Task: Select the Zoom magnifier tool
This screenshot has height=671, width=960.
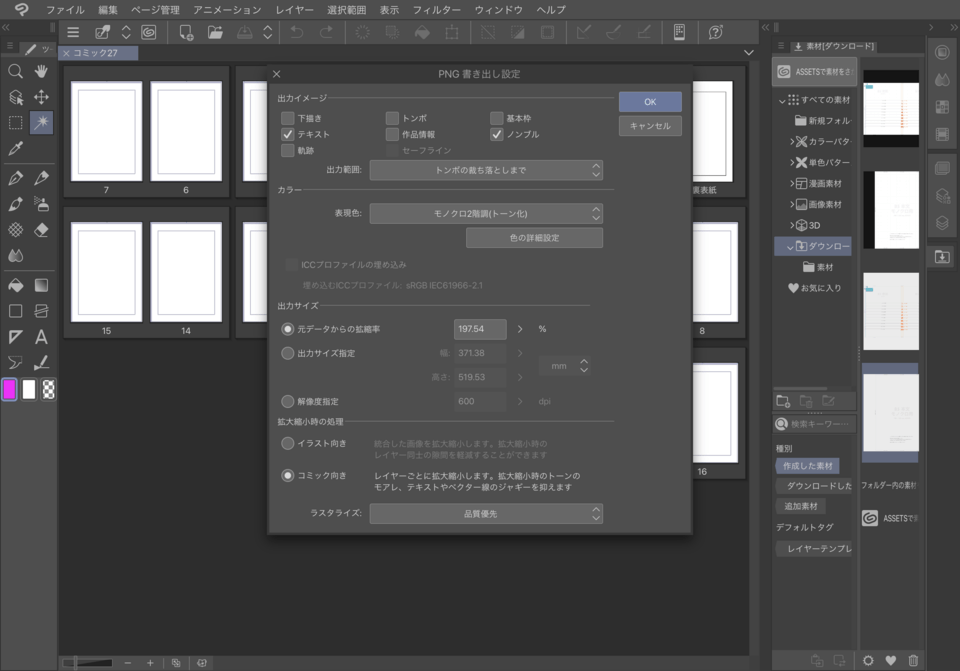Action: pyautogui.click(x=14, y=71)
